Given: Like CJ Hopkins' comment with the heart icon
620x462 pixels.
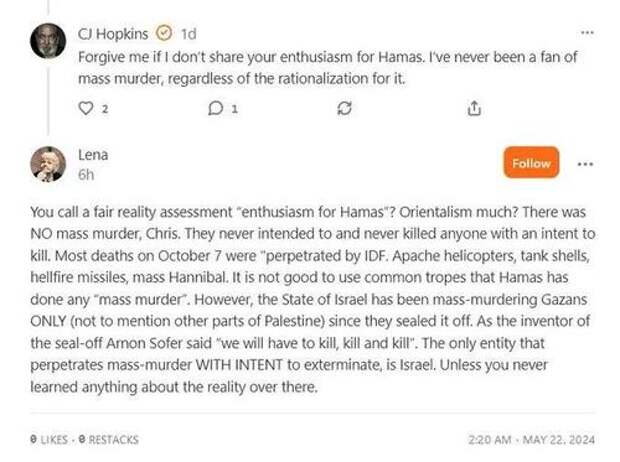Looking at the screenshot, I should point(86,109).
